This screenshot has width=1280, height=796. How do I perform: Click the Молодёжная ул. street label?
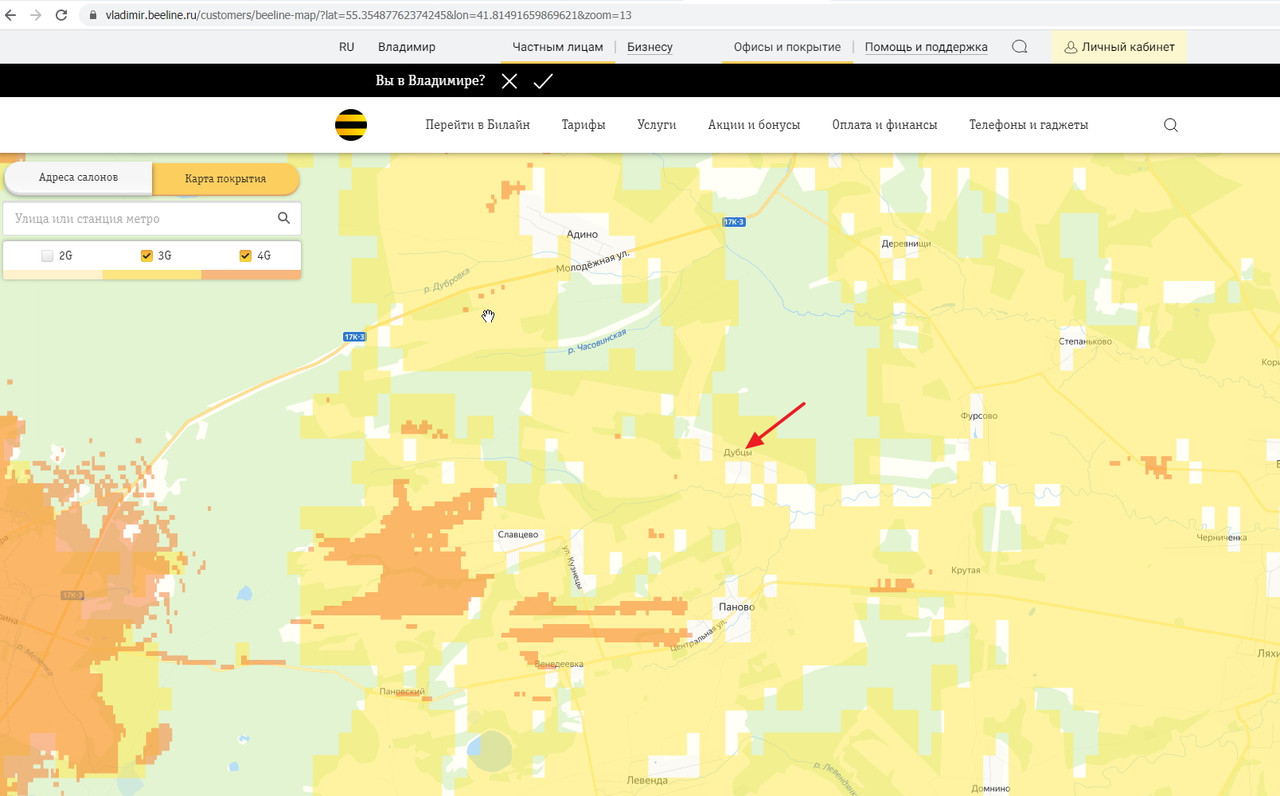(593, 262)
